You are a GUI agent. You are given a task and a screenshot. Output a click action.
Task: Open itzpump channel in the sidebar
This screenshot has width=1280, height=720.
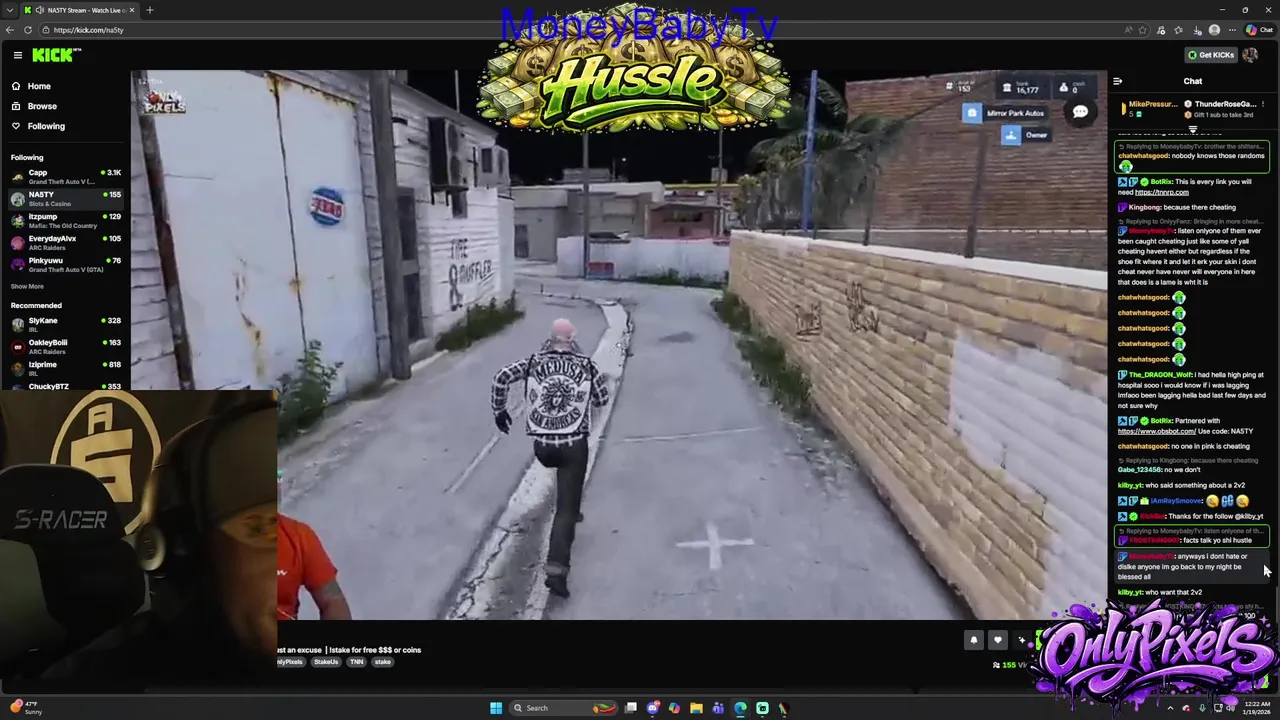65,221
